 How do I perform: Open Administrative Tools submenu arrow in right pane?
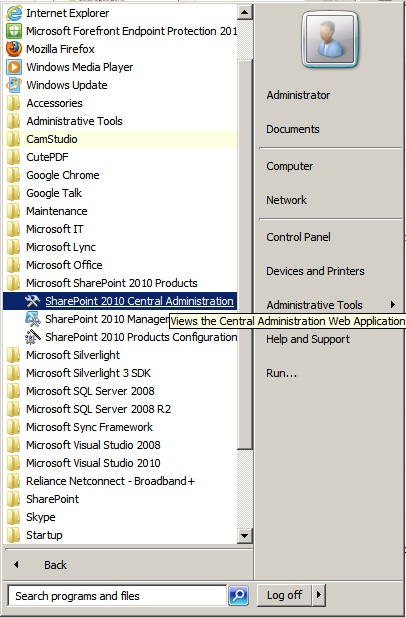coord(392,304)
